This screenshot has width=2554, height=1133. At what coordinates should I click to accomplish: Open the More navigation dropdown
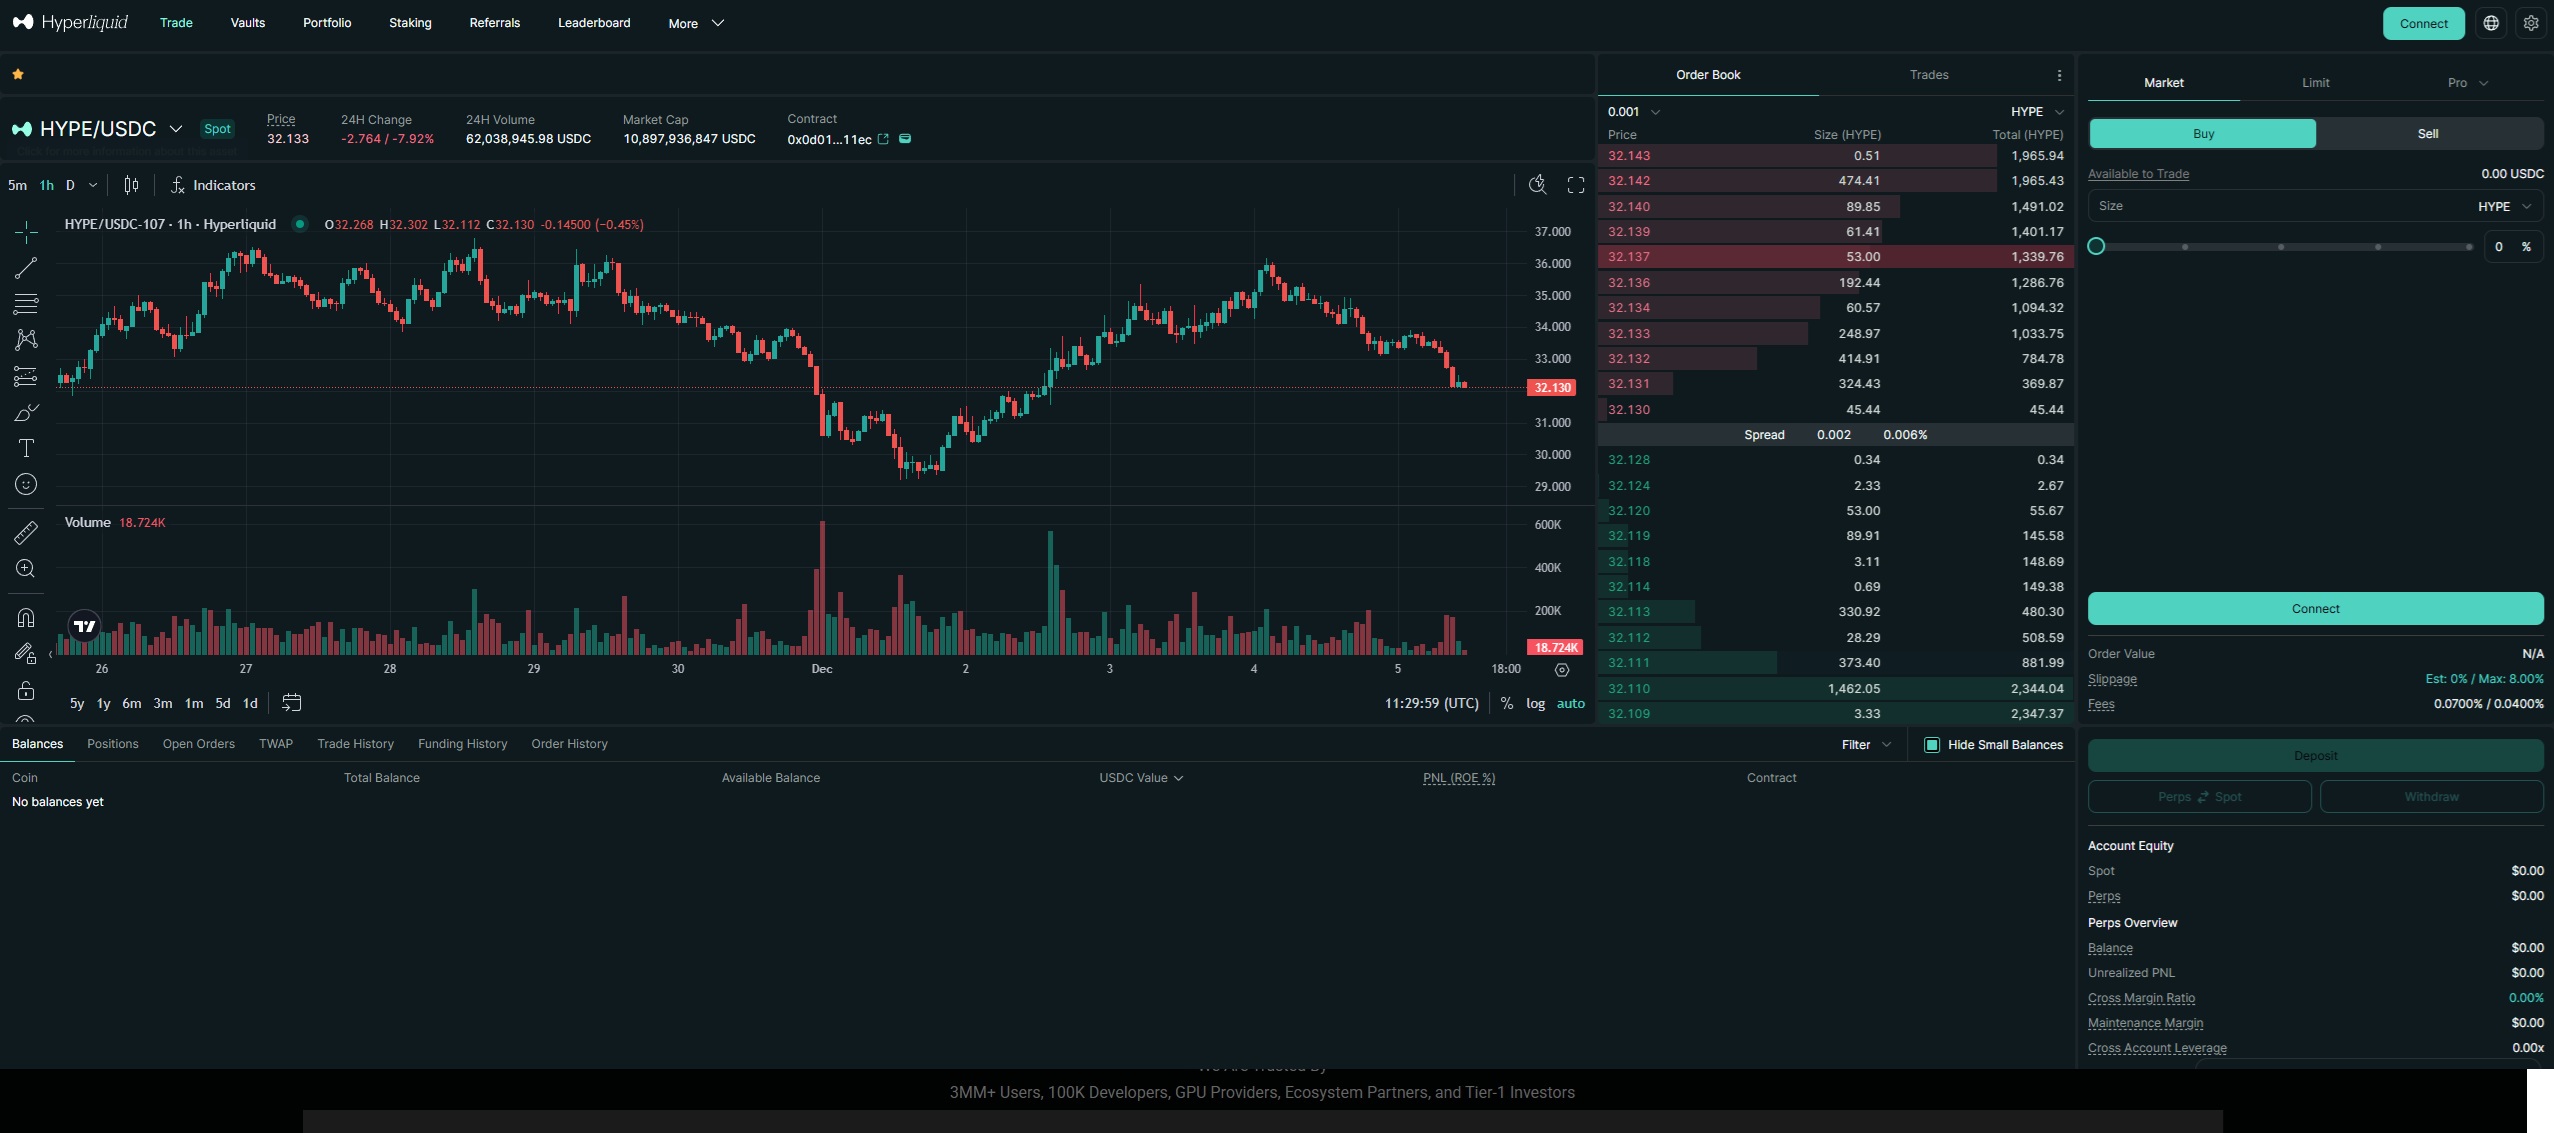pos(696,23)
